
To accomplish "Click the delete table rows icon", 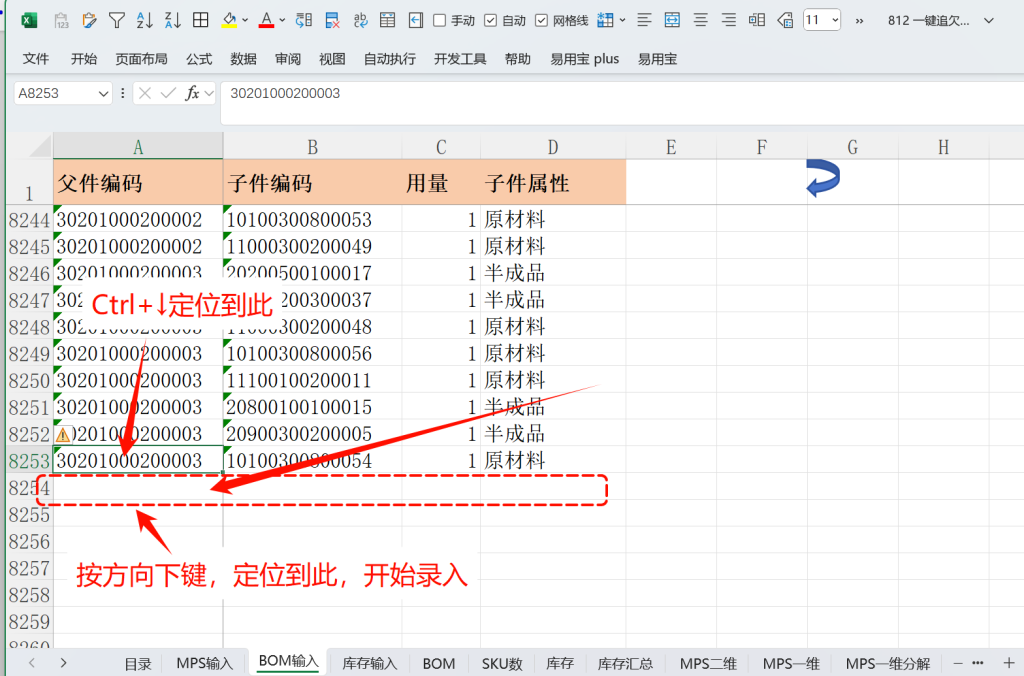I will [x=332, y=21].
